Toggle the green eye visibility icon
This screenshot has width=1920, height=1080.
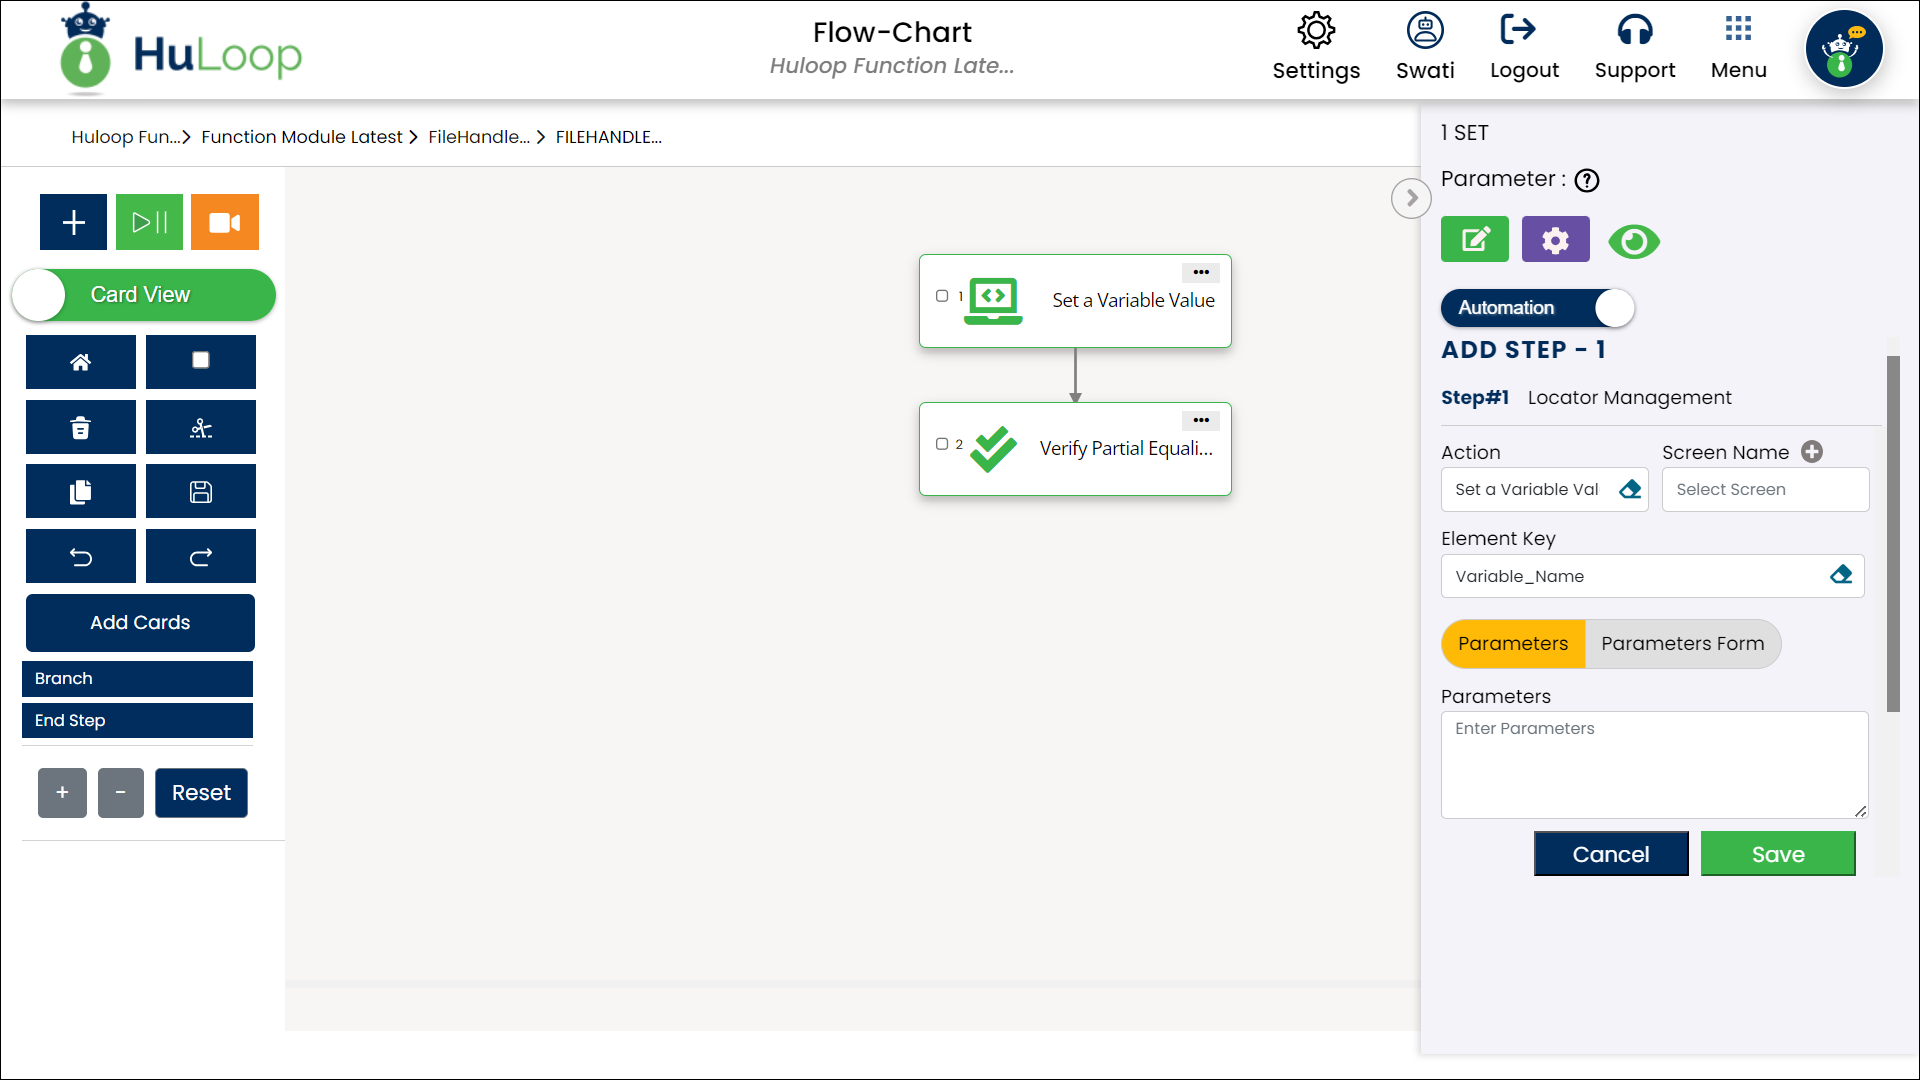[1634, 242]
